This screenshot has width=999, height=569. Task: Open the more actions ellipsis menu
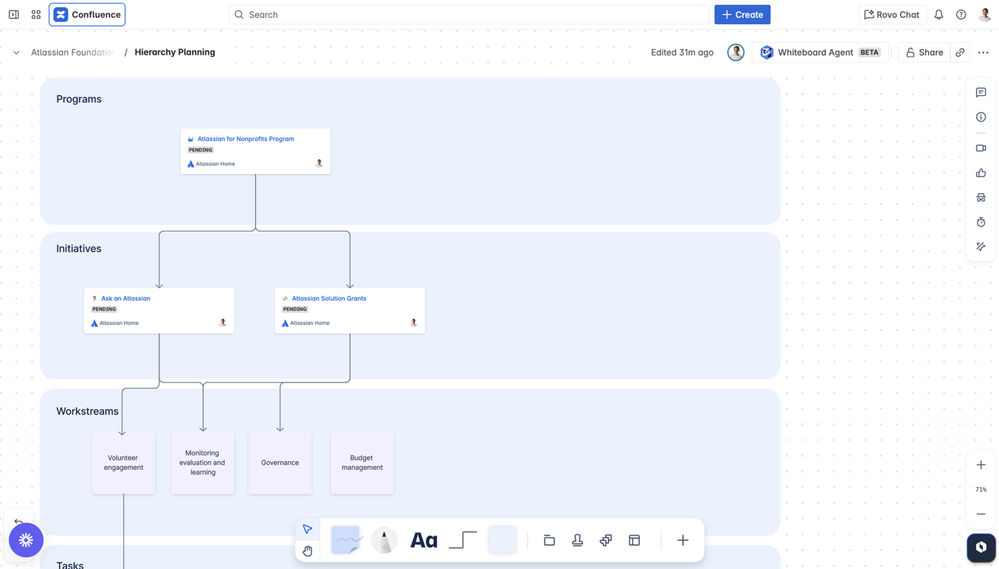coord(983,52)
